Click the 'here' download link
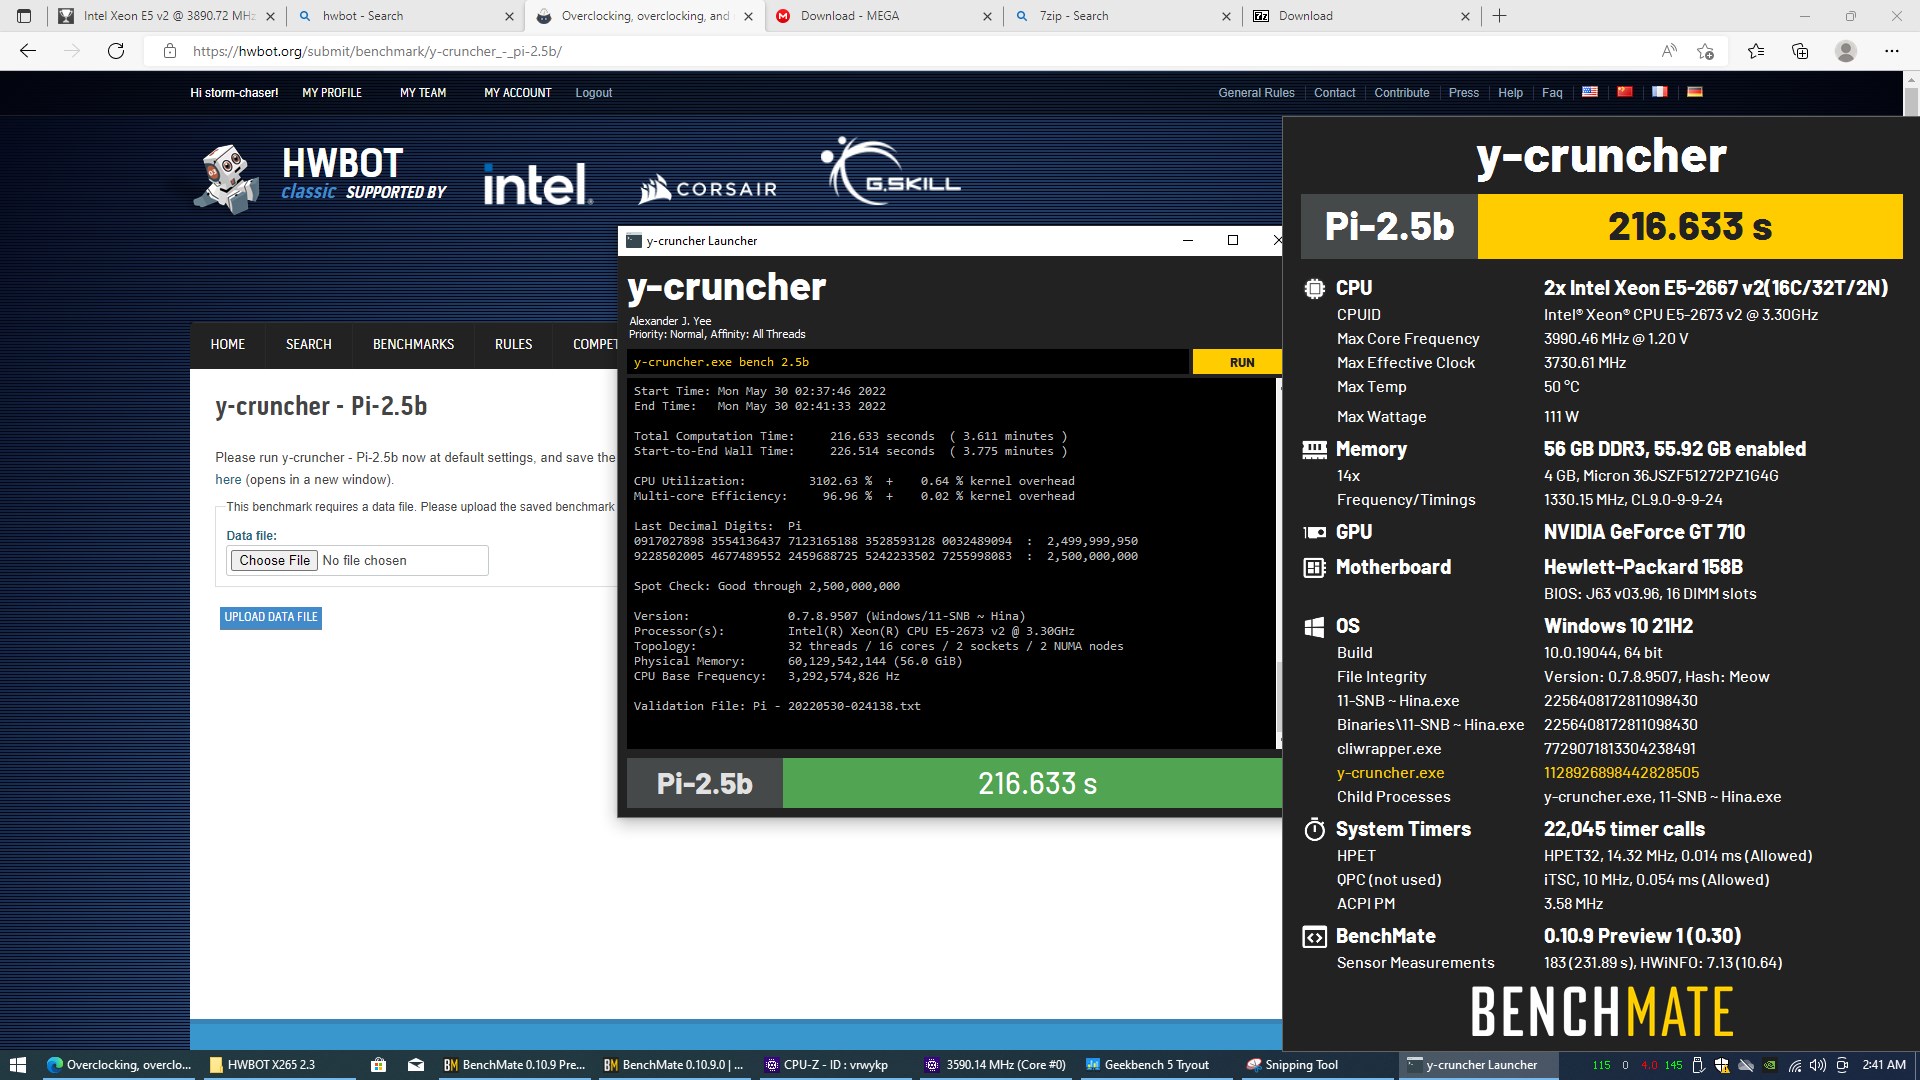This screenshot has height=1080, width=1920. click(x=228, y=480)
